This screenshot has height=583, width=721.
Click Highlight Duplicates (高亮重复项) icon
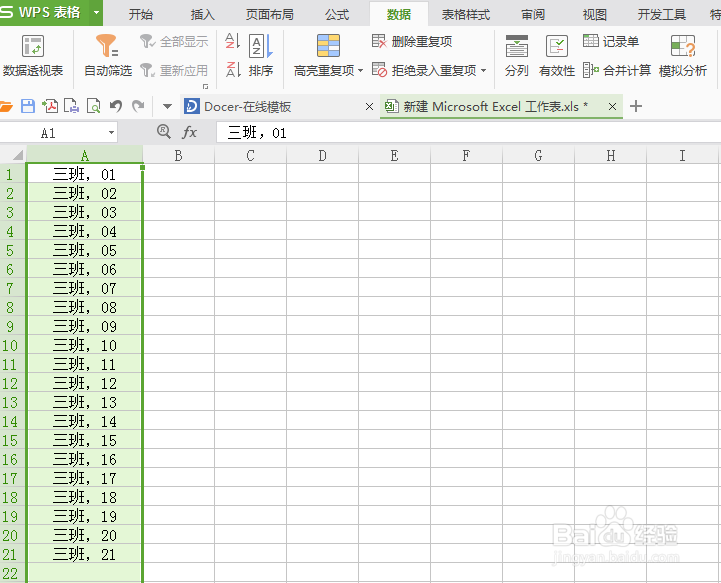pos(328,46)
